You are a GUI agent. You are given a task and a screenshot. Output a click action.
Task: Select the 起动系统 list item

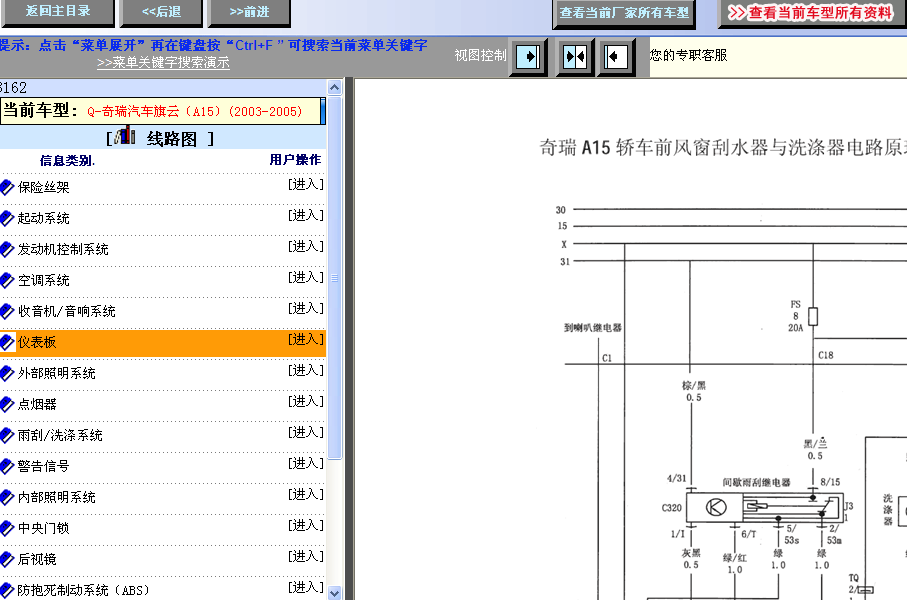coord(43,219)
